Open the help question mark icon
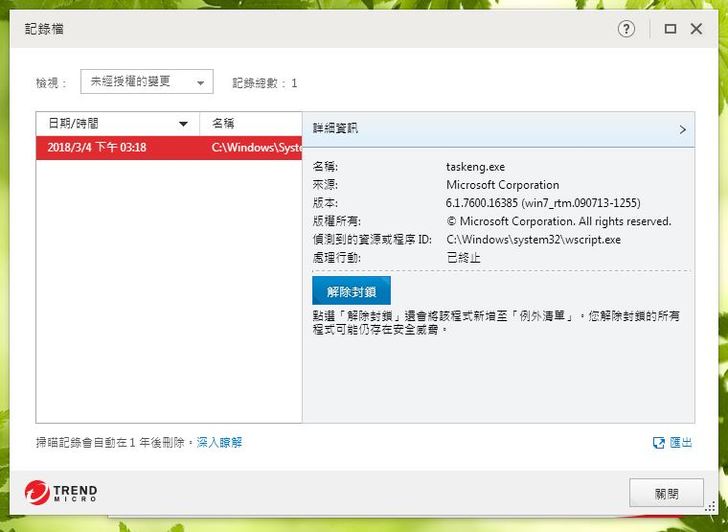The height and width of the screenshot is (532, 728). point(626,29)
